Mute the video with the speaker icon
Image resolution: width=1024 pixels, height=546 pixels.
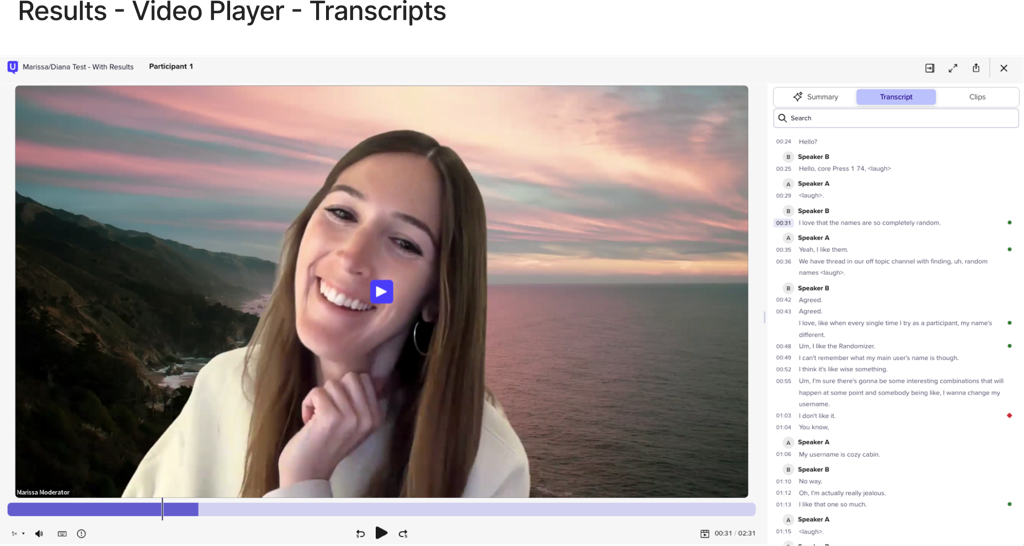39,534
